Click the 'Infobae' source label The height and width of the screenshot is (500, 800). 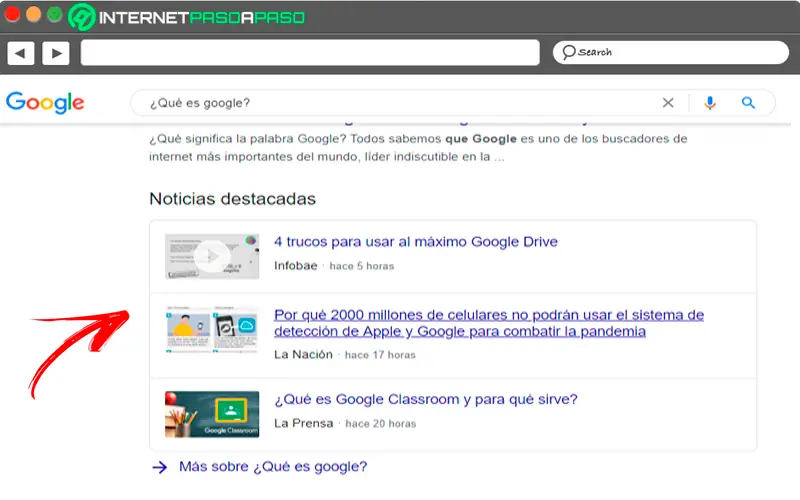coord(295,266)
